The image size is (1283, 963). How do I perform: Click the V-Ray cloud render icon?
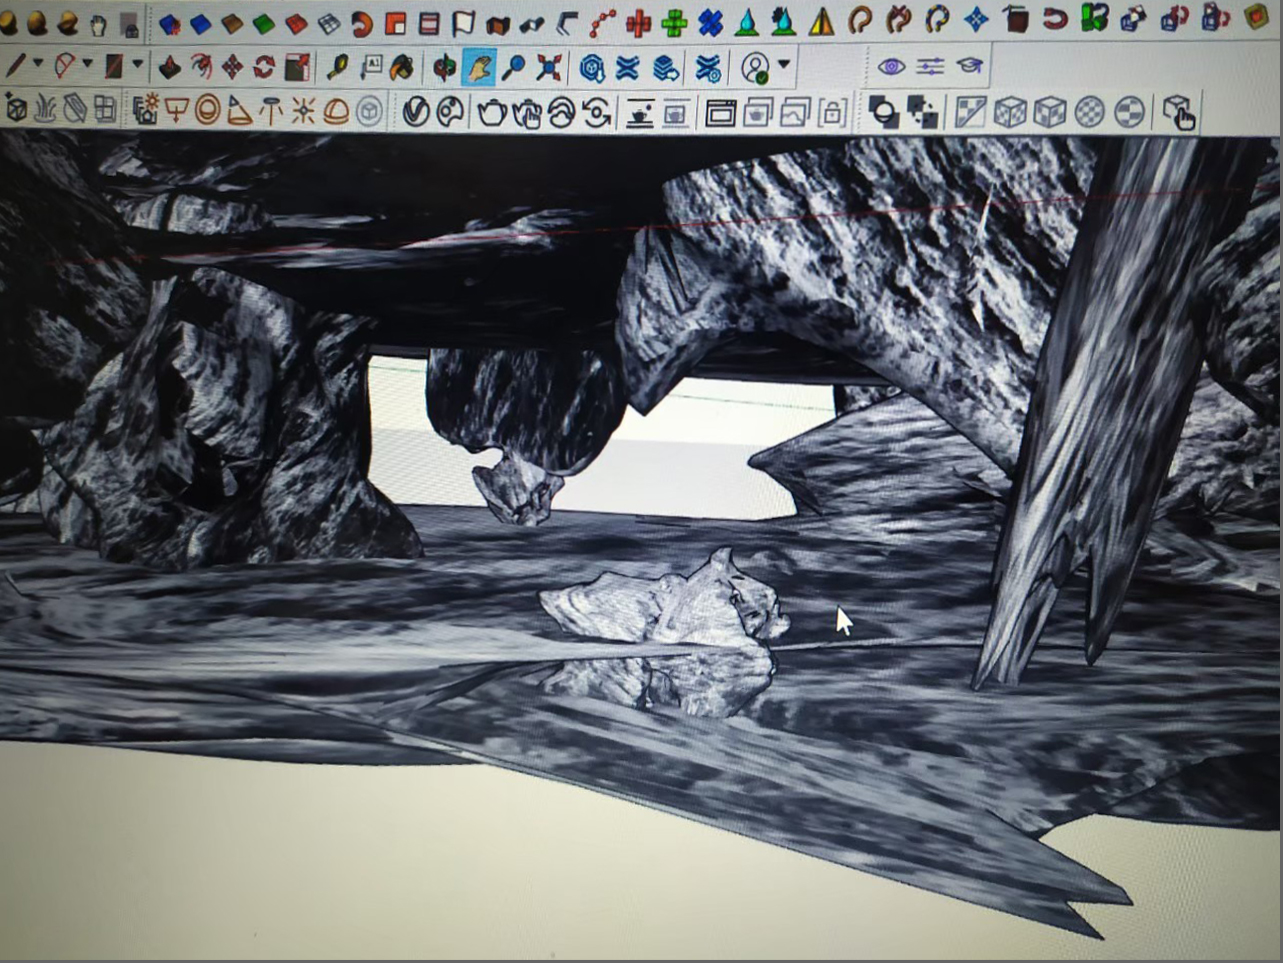[562, 113]
